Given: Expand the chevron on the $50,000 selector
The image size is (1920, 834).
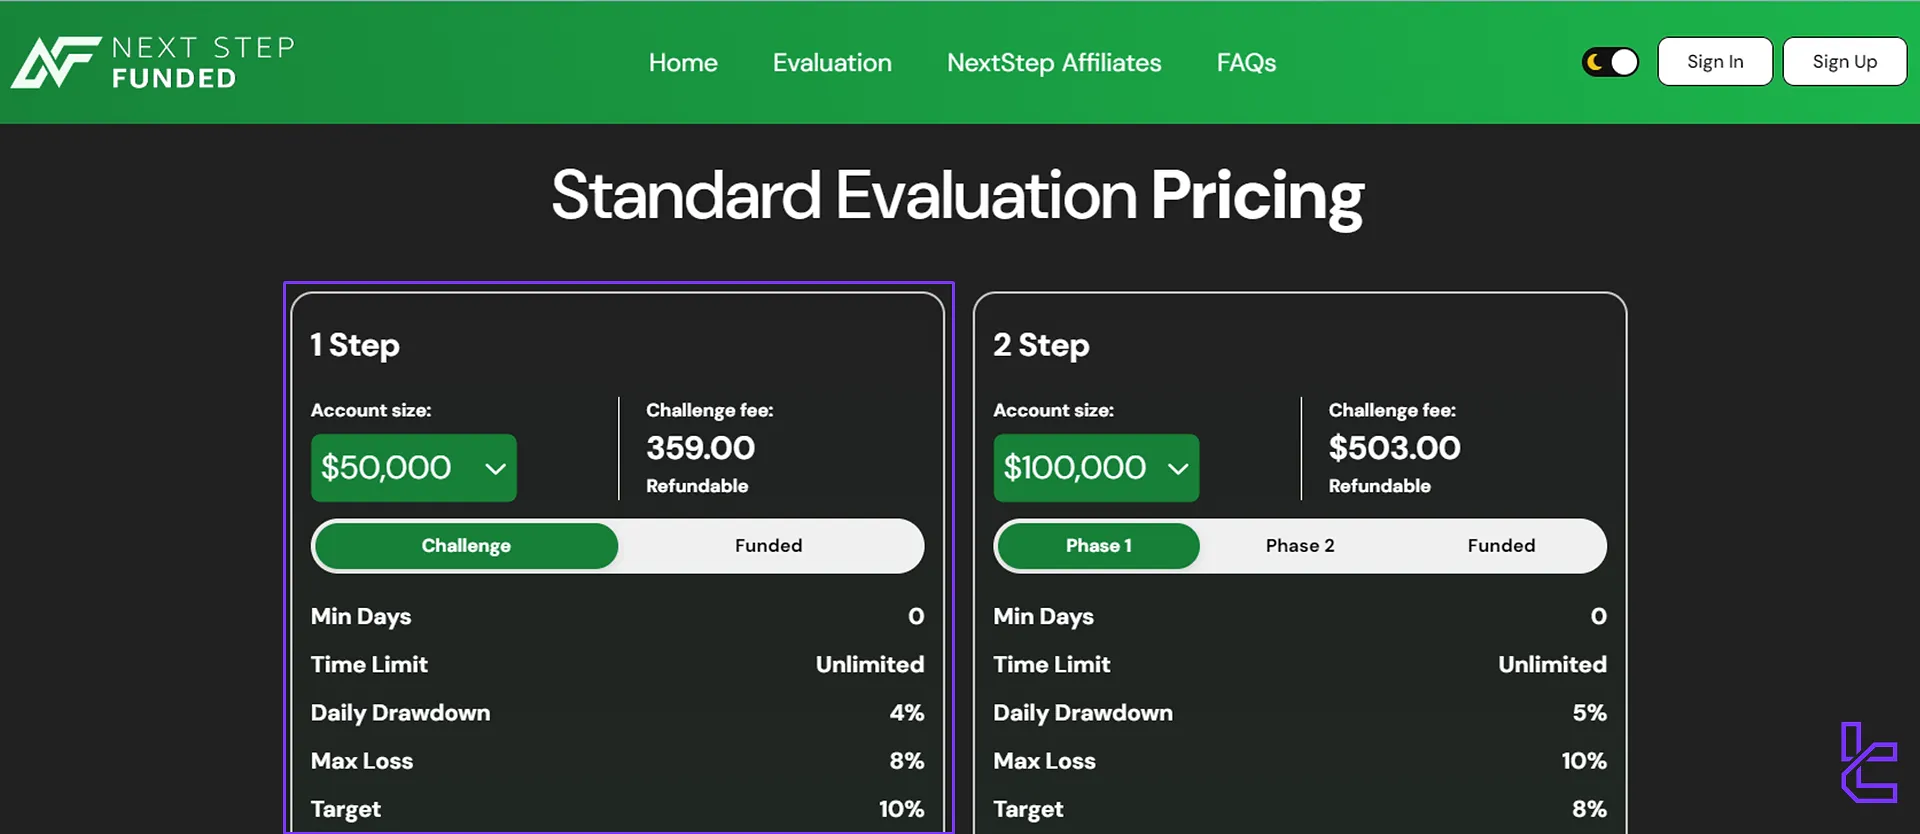Looking at the screenshot, I should (494, 467).
